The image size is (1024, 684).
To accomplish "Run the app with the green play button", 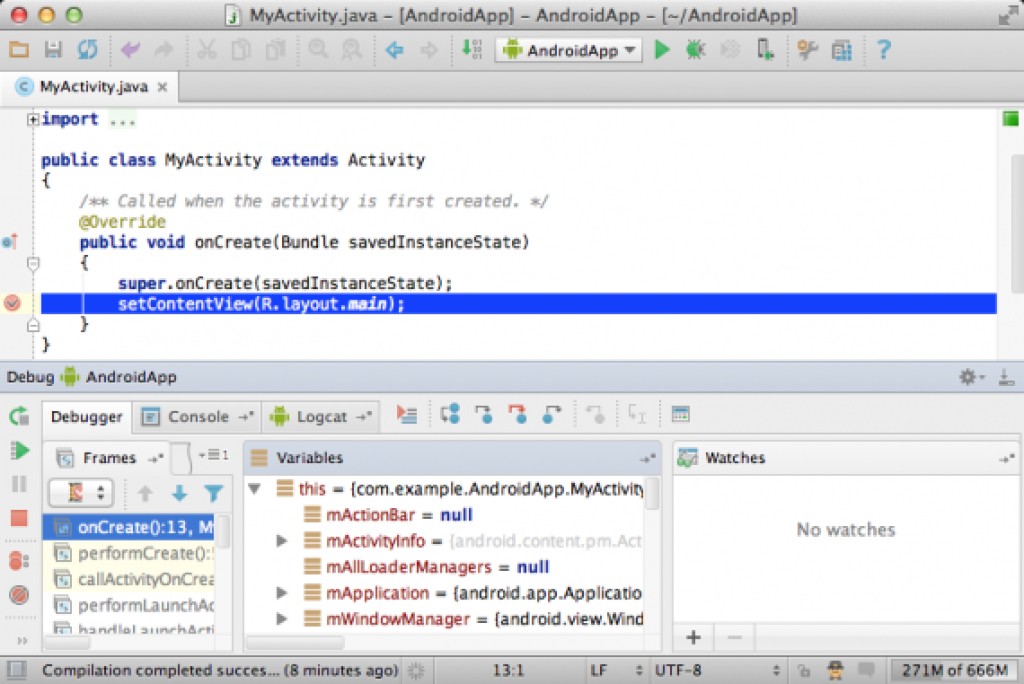I will (662, 48).
